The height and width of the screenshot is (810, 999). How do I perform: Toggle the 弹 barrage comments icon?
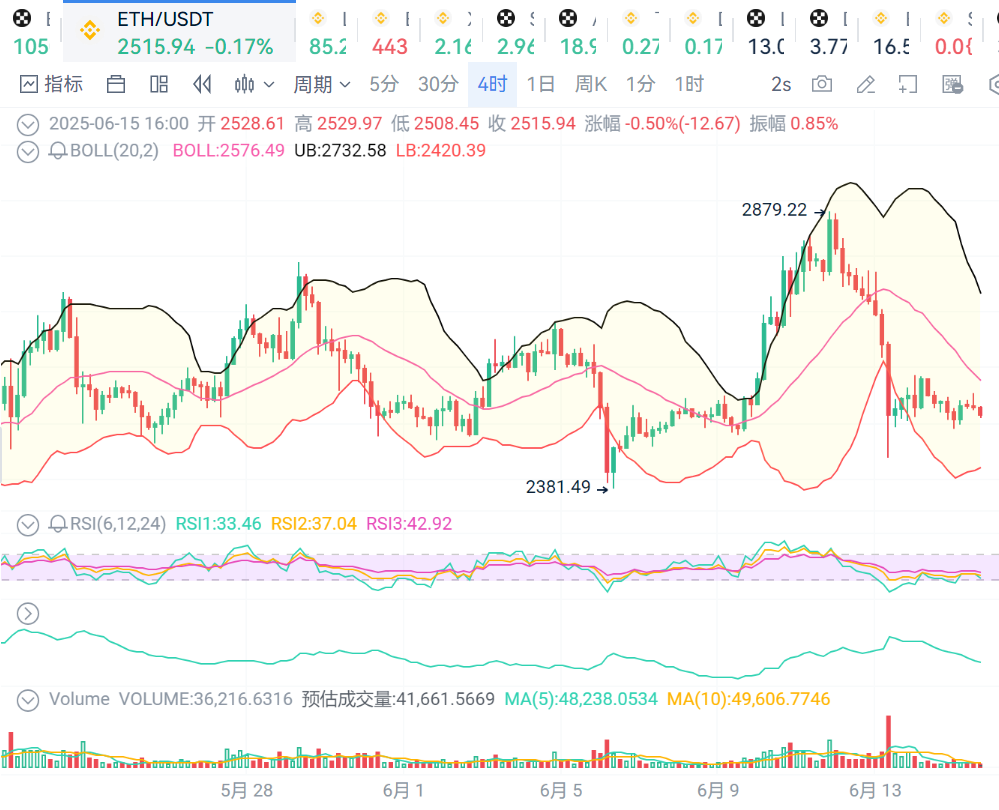952,84
